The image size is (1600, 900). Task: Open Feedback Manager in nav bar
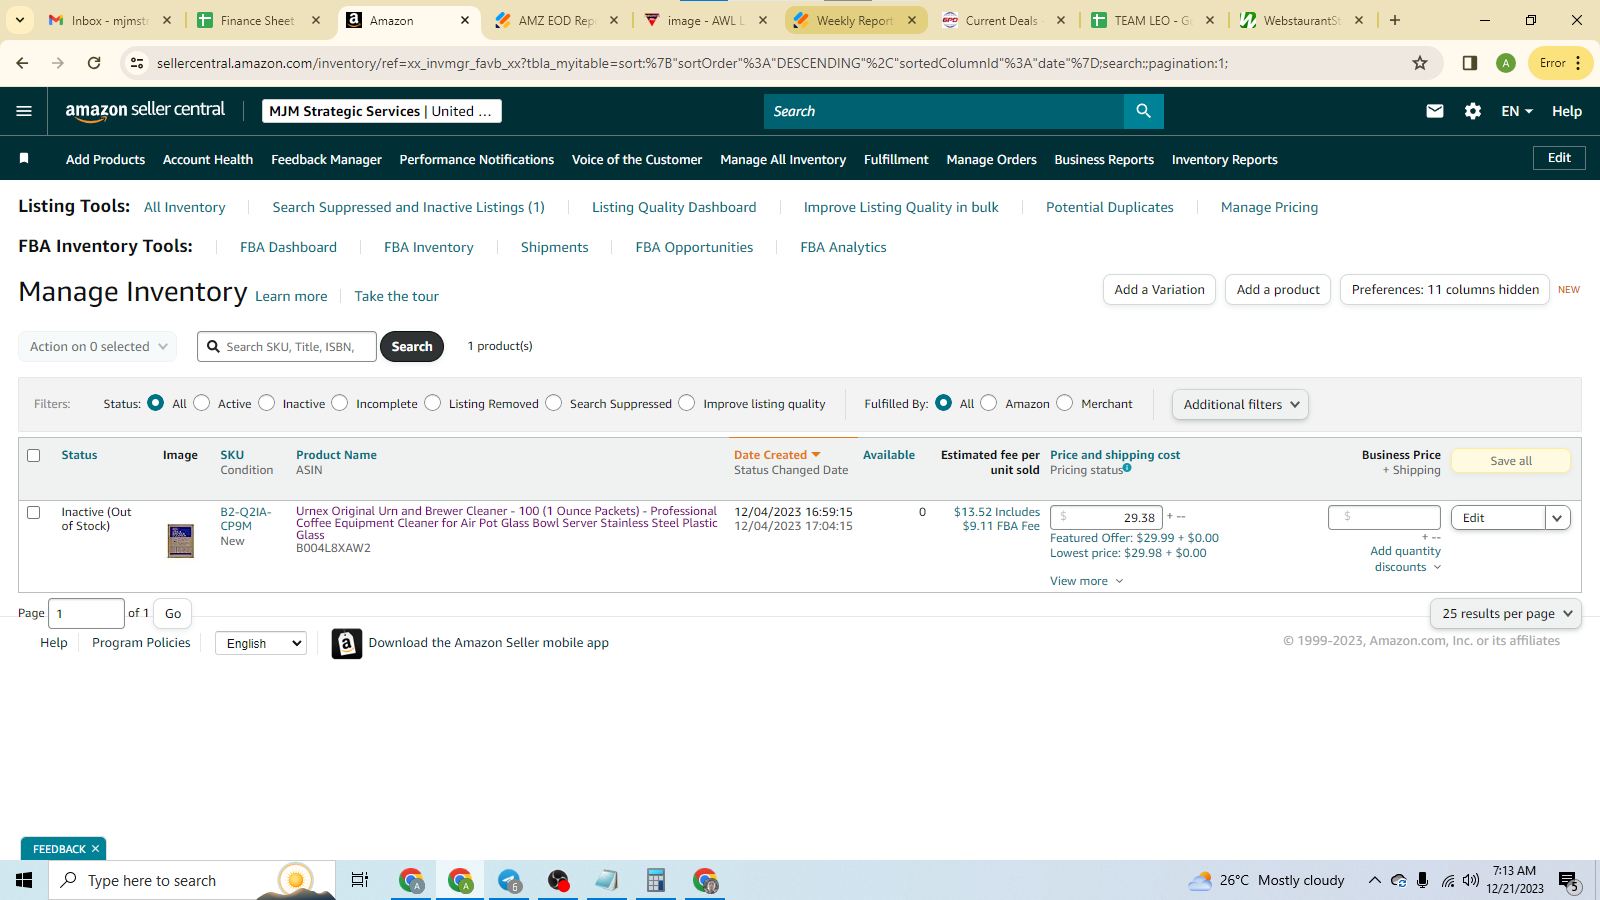pyautogui.click(x=326, y=159)
